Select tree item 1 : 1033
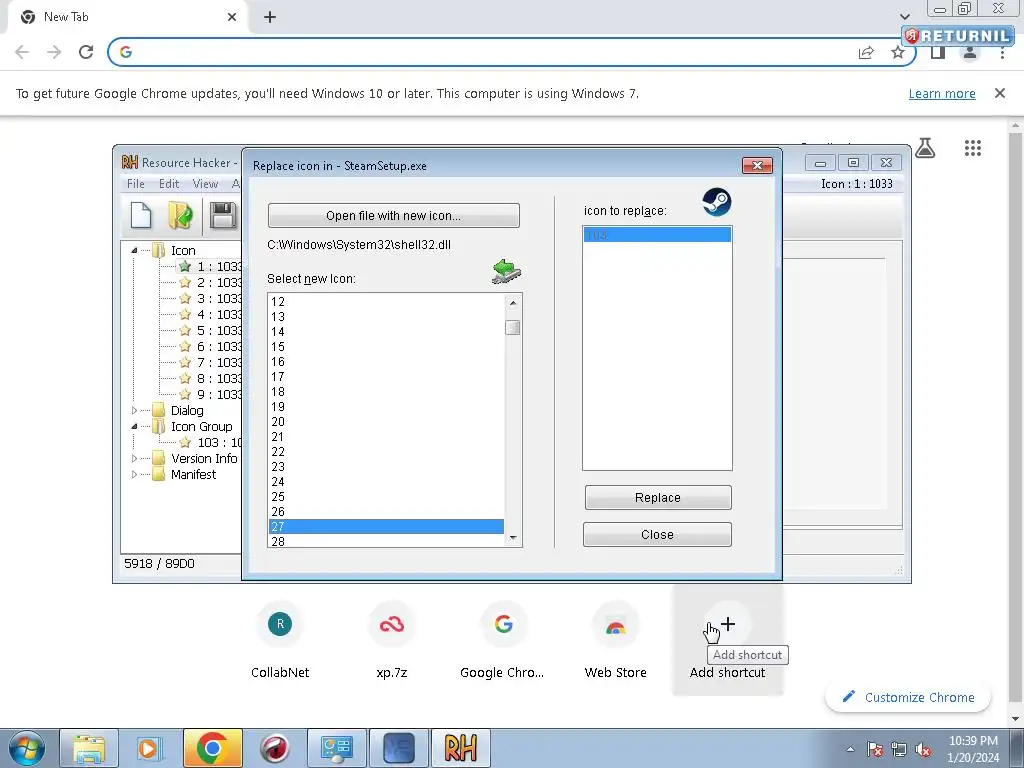The height and width of the screenshot is (768, 1024). pos(210,266)
